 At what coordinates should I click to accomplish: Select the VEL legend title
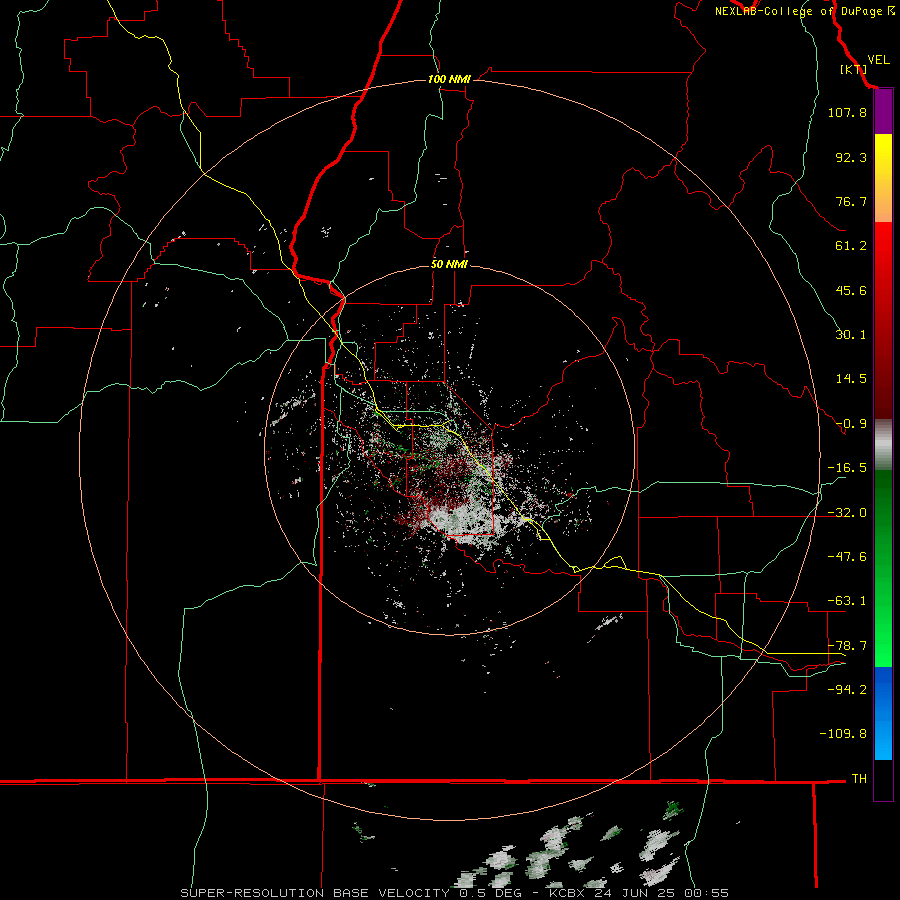(x=878, y=59)
